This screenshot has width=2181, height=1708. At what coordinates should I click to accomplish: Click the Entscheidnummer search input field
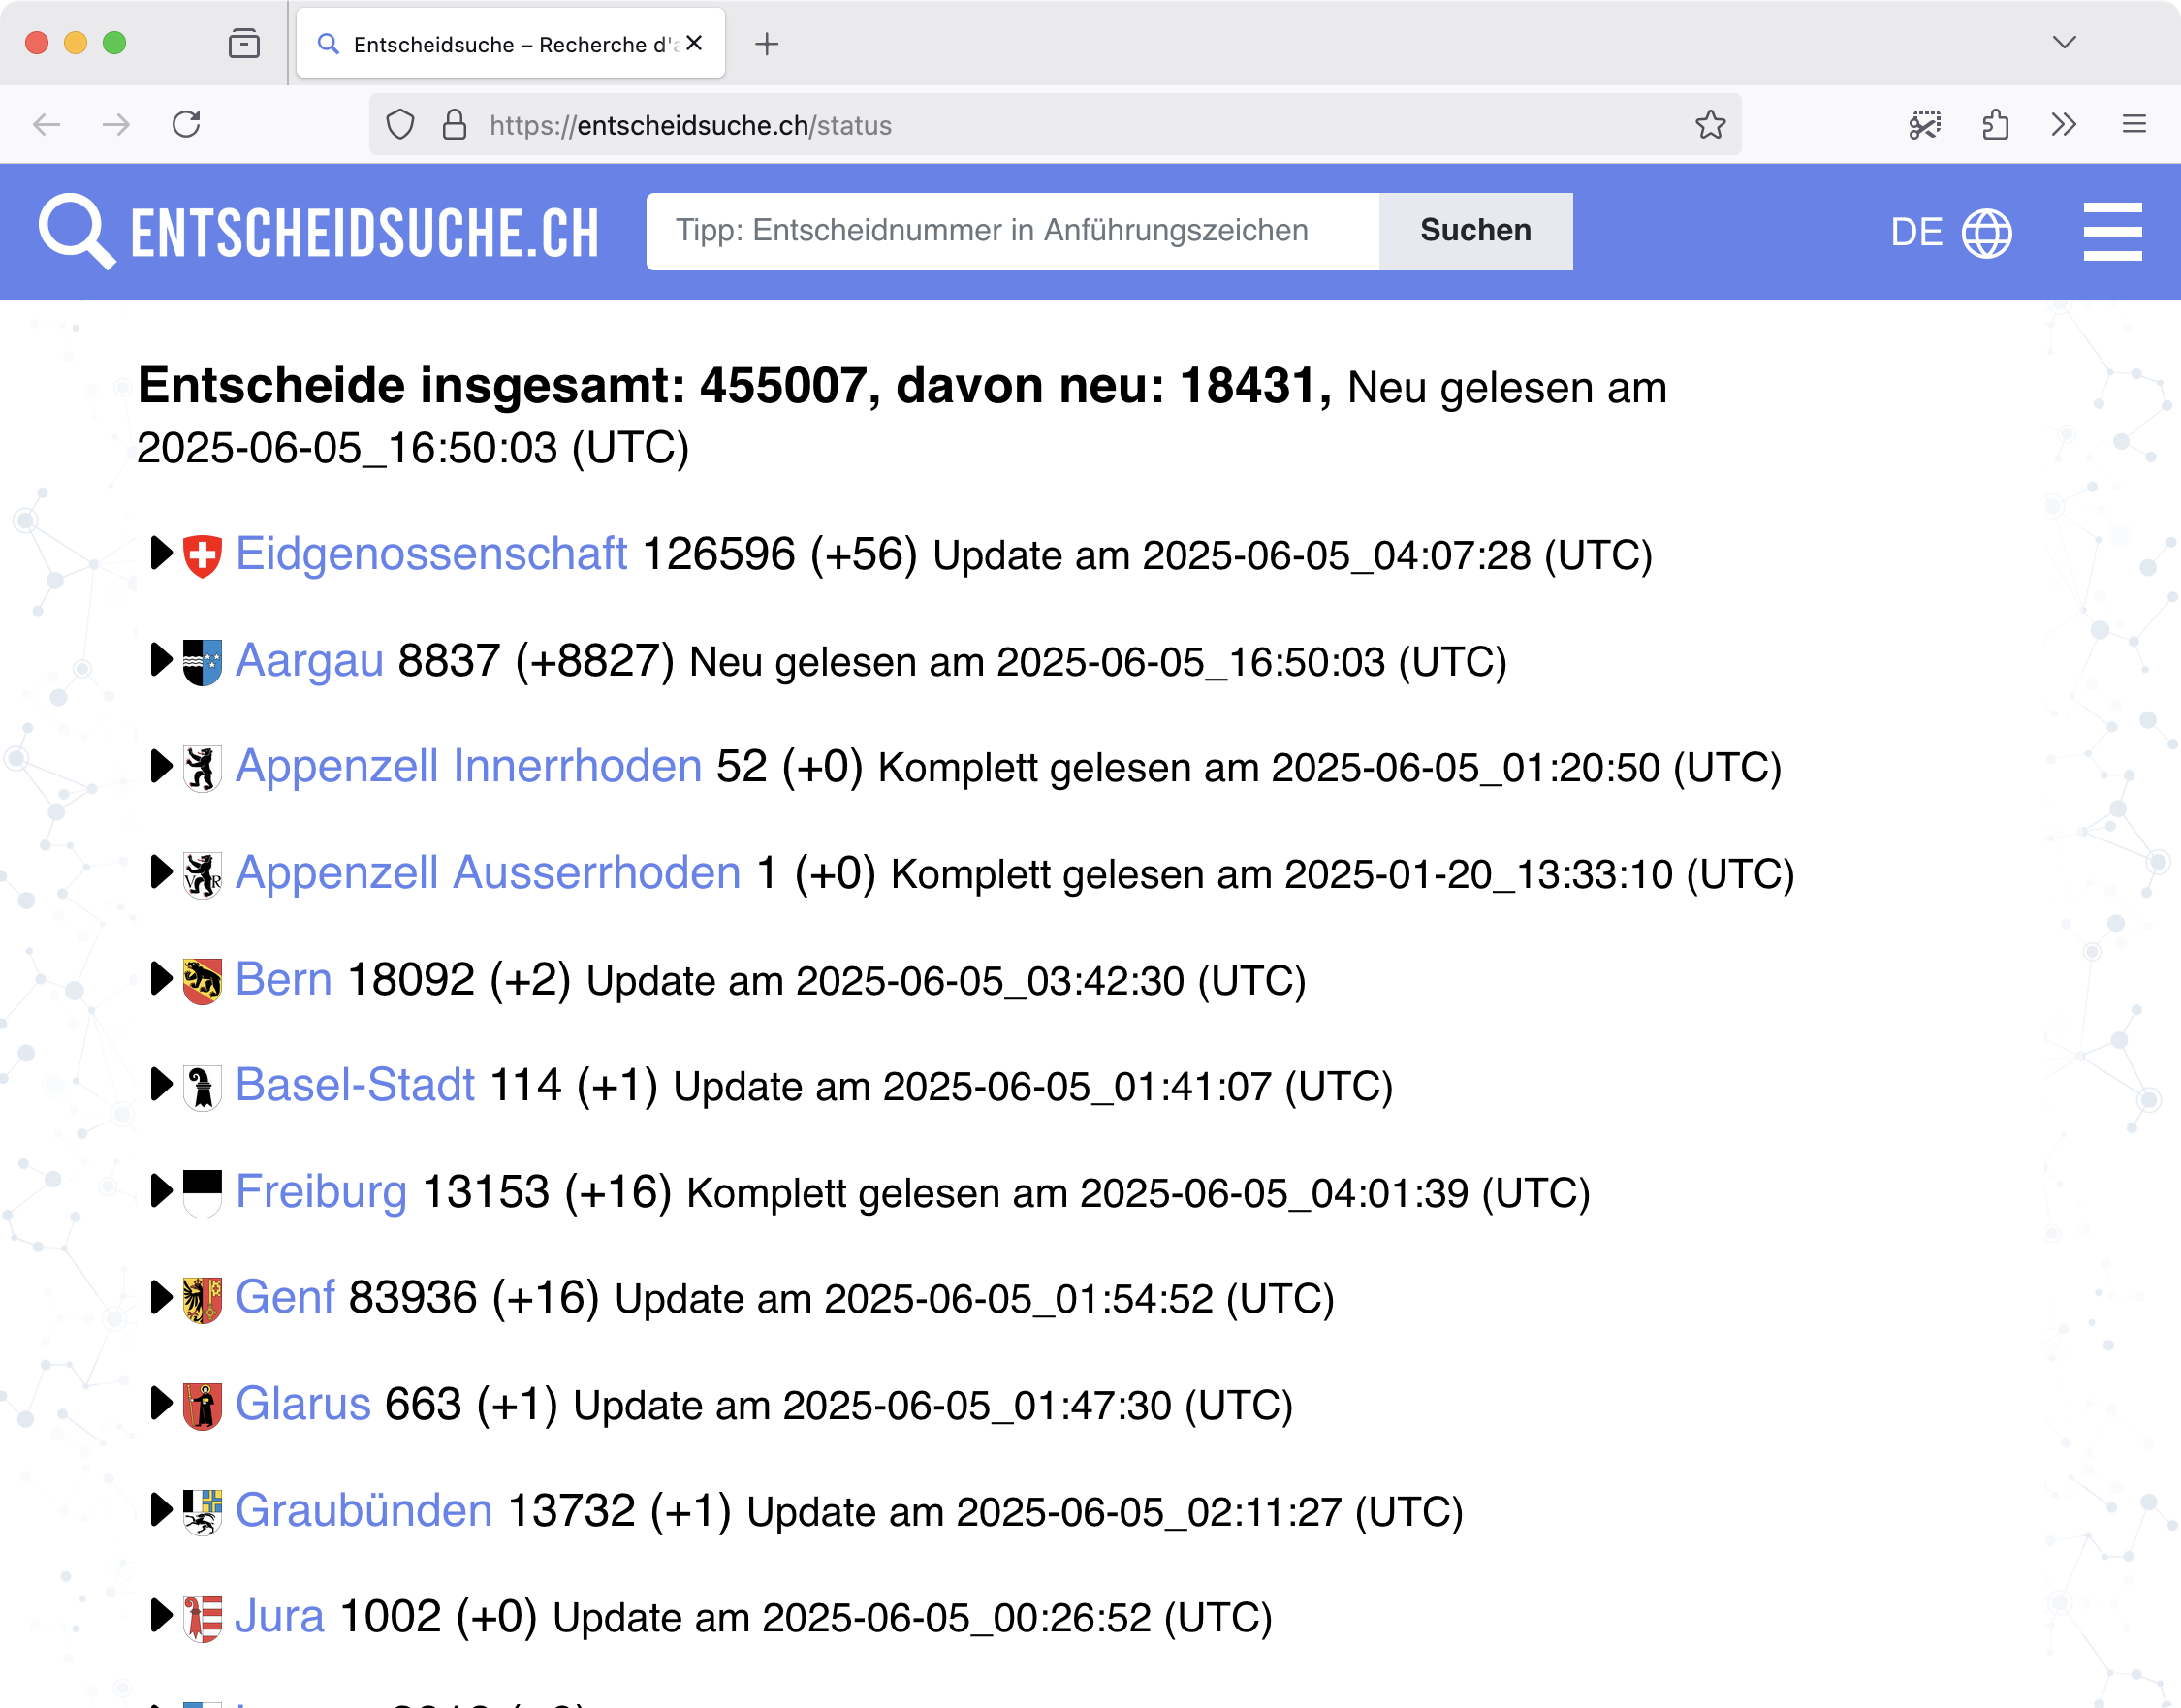coord(1012,231)
